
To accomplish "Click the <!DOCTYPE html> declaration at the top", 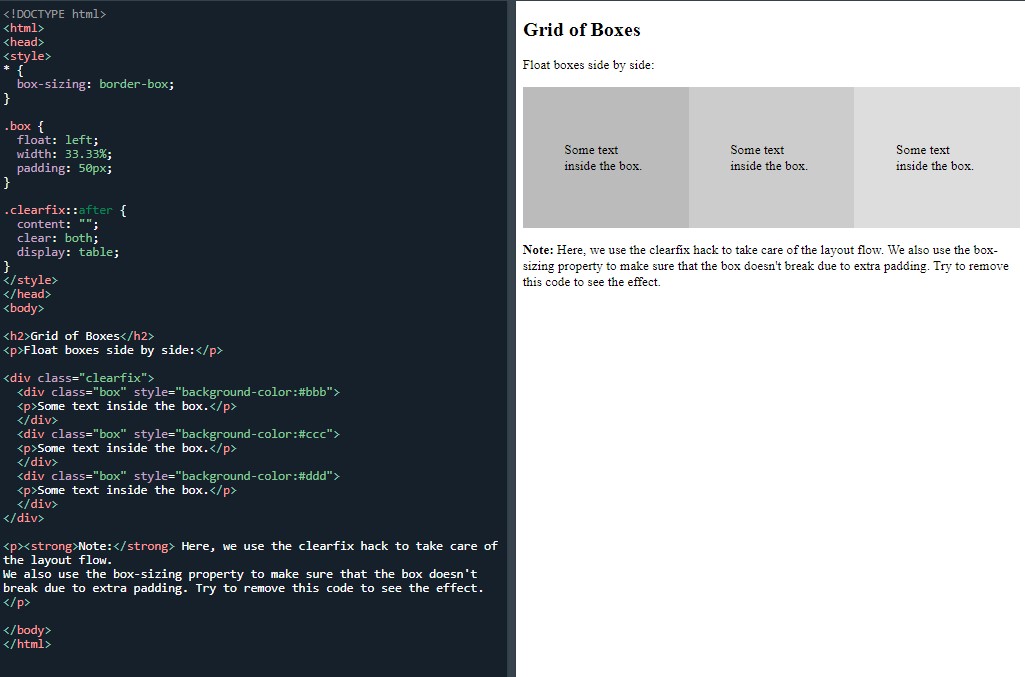I will [x=55, y=13].
